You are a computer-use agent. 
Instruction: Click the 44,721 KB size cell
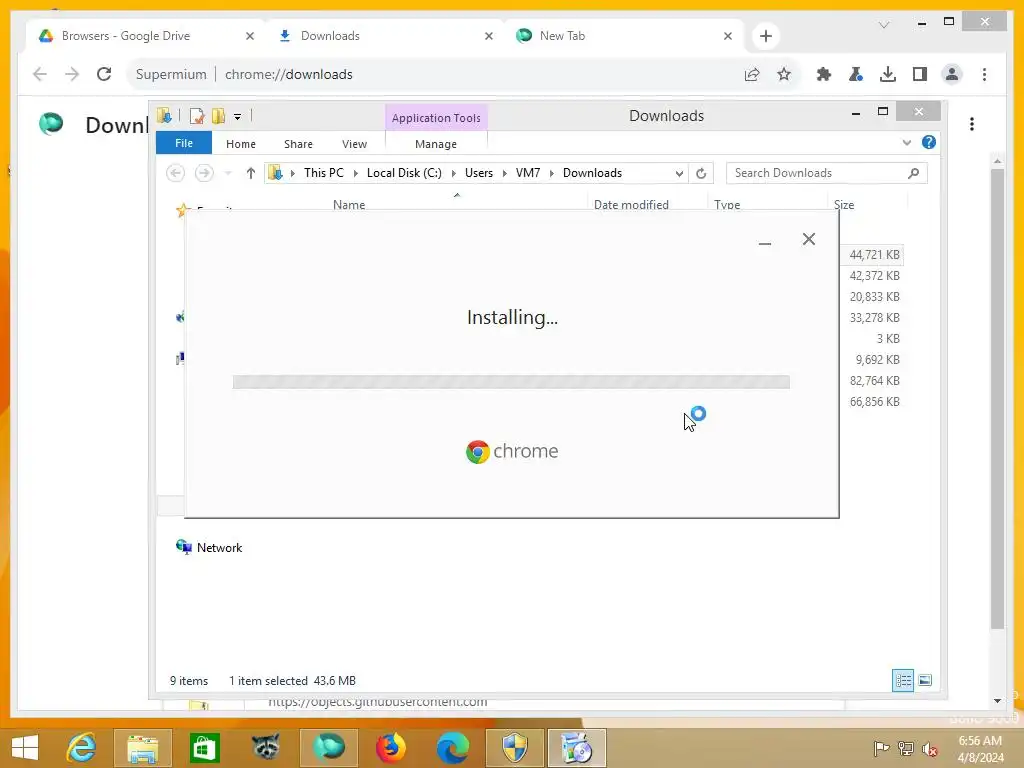(x=874, y=255)
